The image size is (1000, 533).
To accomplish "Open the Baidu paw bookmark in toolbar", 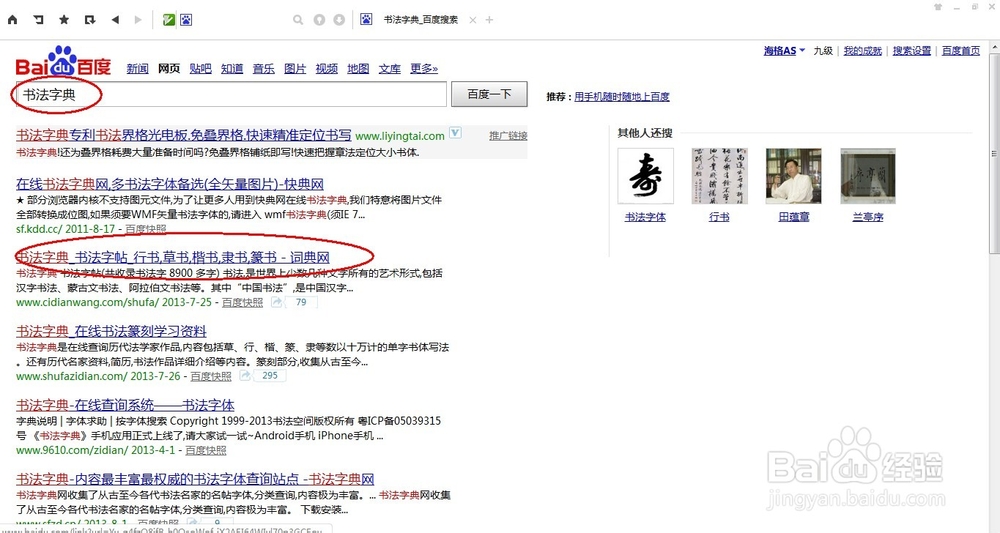I will pyautogui.click(x=186, y=20).
